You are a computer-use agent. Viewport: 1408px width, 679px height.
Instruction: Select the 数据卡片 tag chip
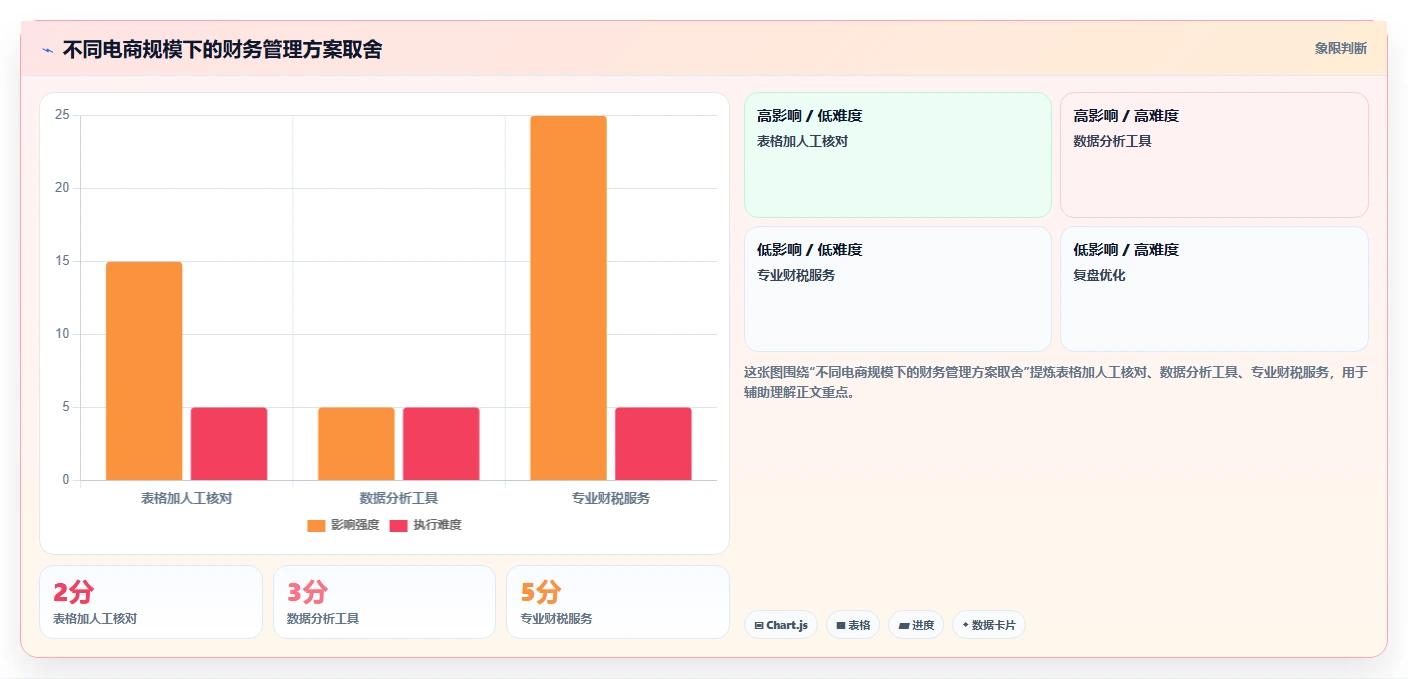click(989, 625)
